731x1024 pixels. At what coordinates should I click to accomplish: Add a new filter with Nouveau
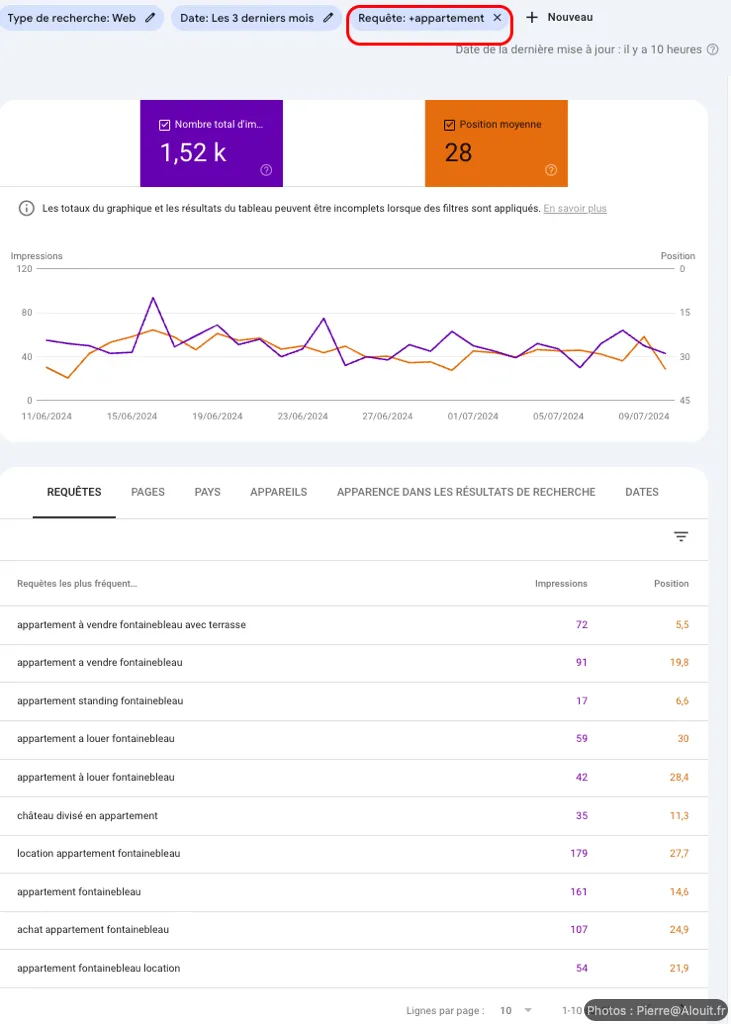click(560, 17)
